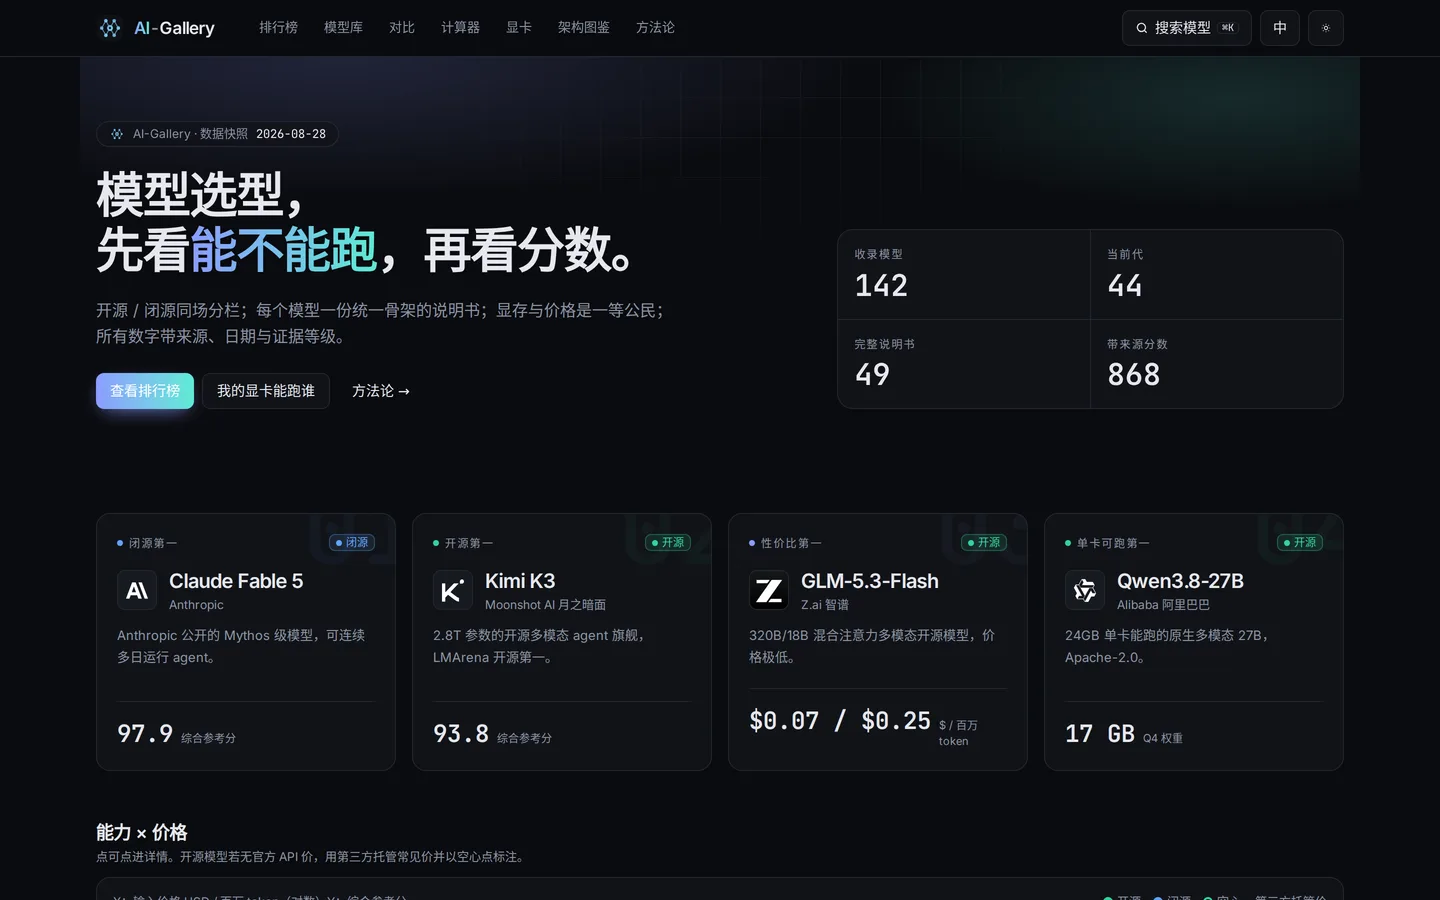Open the 方法论 item in the top navbar
Image resolution: width=1440 pixels, height=900 pixels.
pyautogui.click(x=655, y=28)
